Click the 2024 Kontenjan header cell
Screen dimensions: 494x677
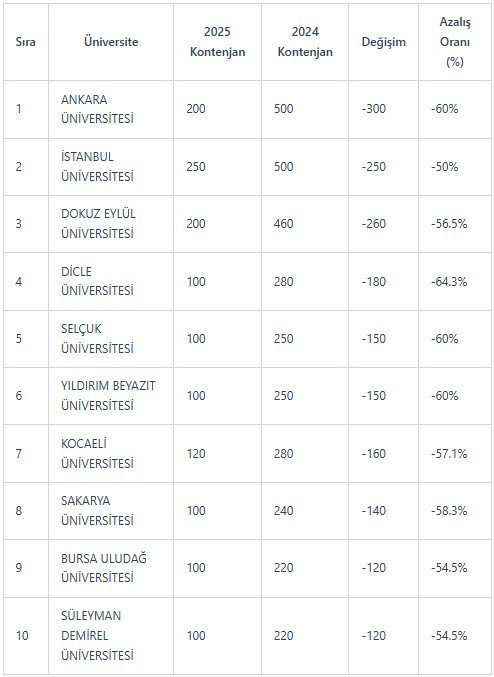click(305, 42)
